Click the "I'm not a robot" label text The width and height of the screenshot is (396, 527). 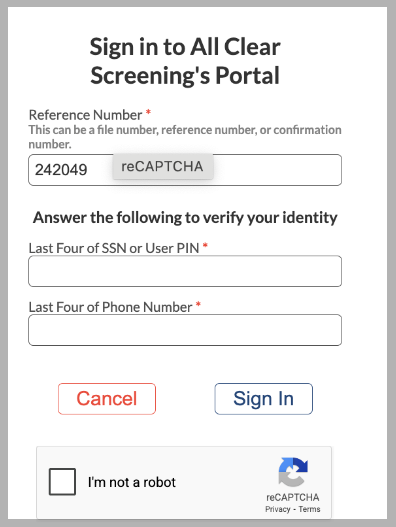click(132, 482)
